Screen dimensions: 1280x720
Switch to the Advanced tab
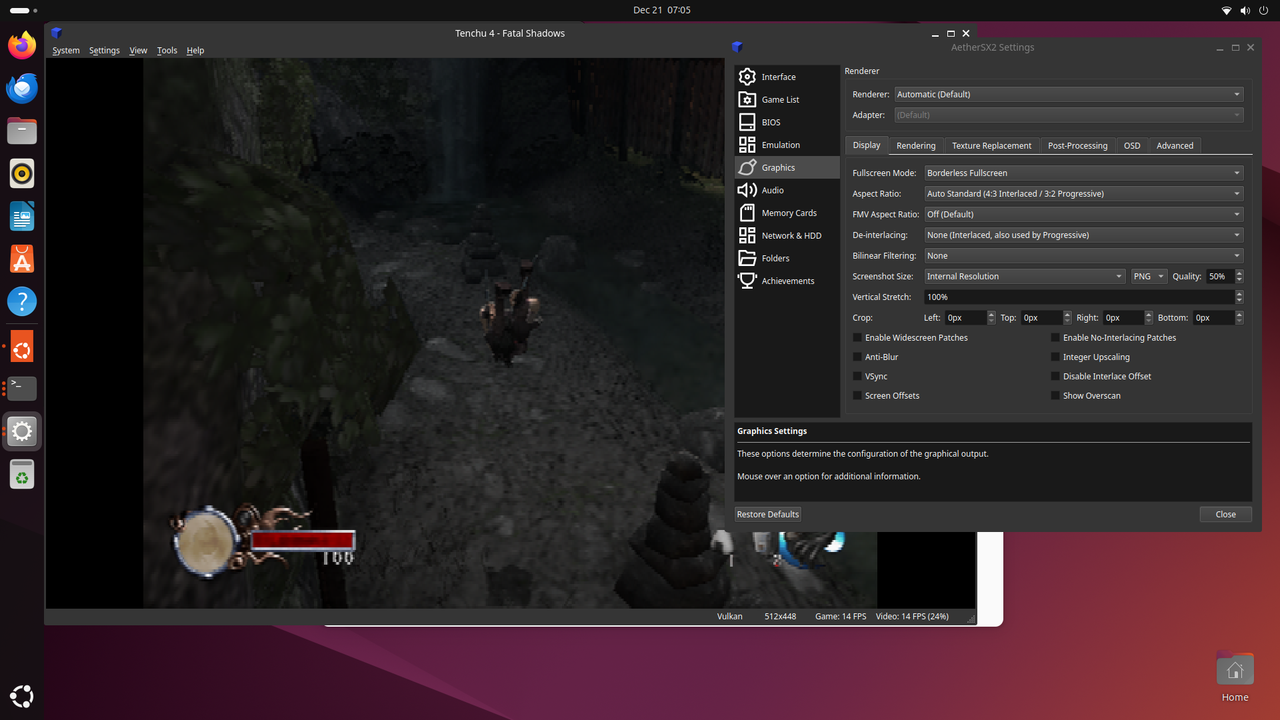(1175, 146)
